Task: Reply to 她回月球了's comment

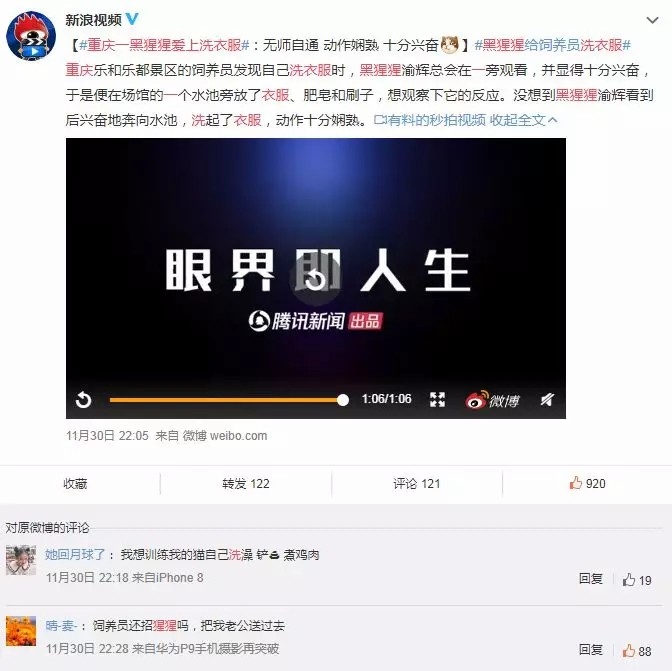Action: pos(591,579)
